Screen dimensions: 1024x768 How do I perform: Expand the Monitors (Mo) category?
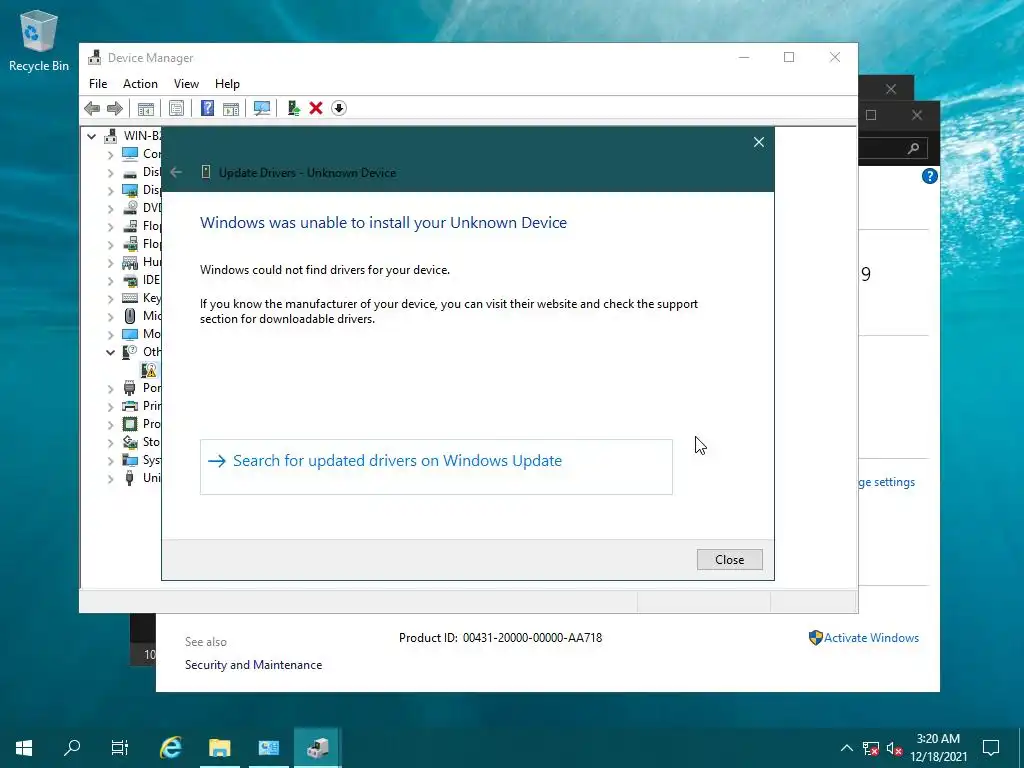(110, 334)
